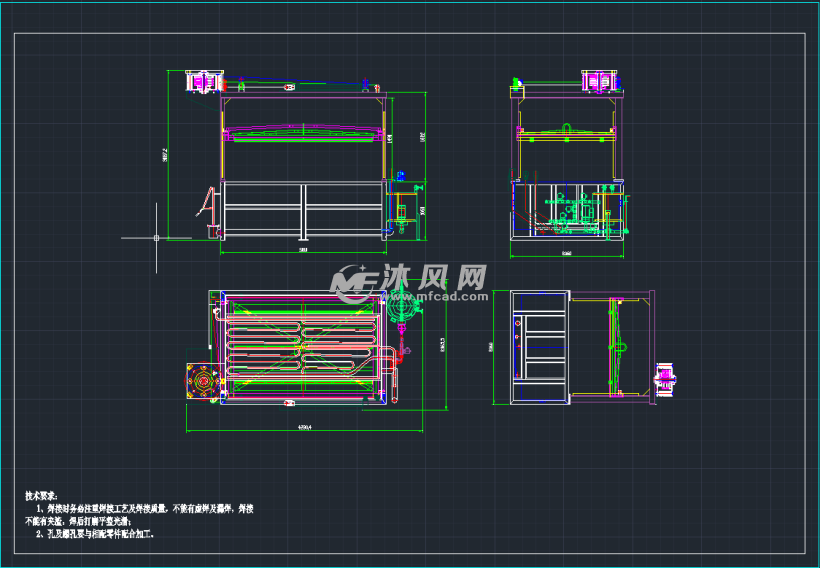Select the red circular flange in the plan view
This screenshot has height=568, width=820.
pyautogui.click(x=205, y=382)
